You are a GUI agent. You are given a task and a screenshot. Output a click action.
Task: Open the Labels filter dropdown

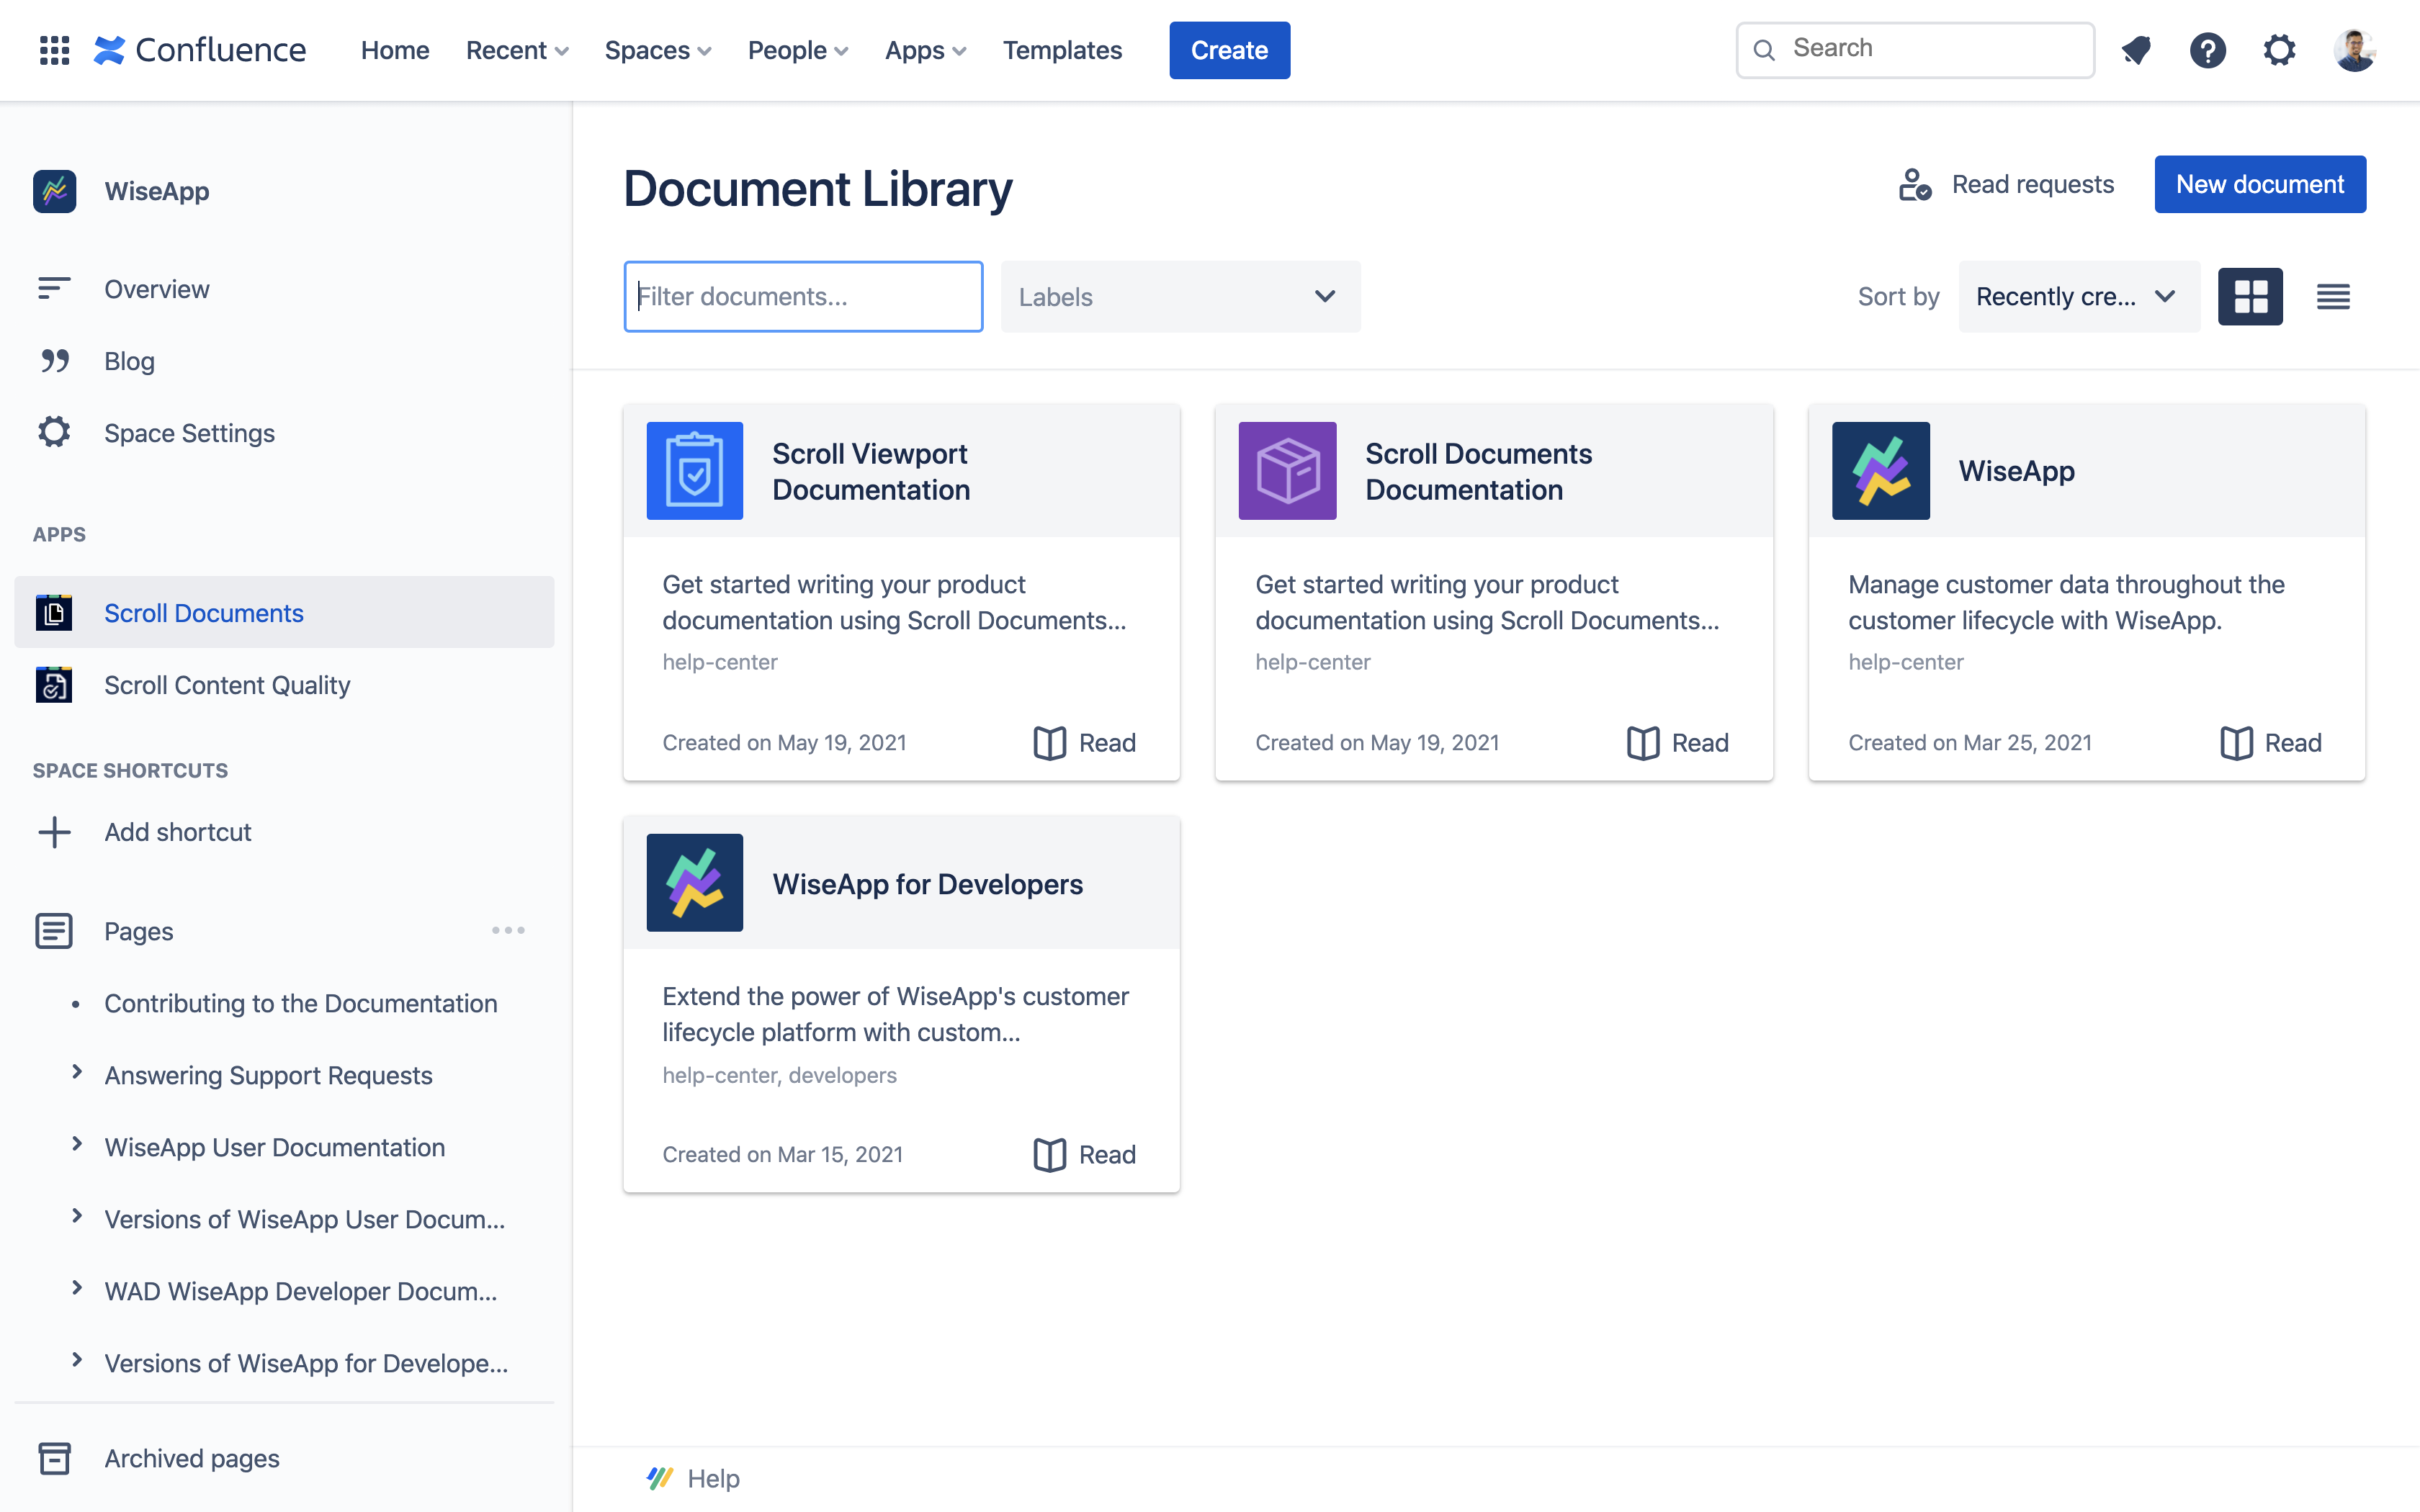point(1180,296)
